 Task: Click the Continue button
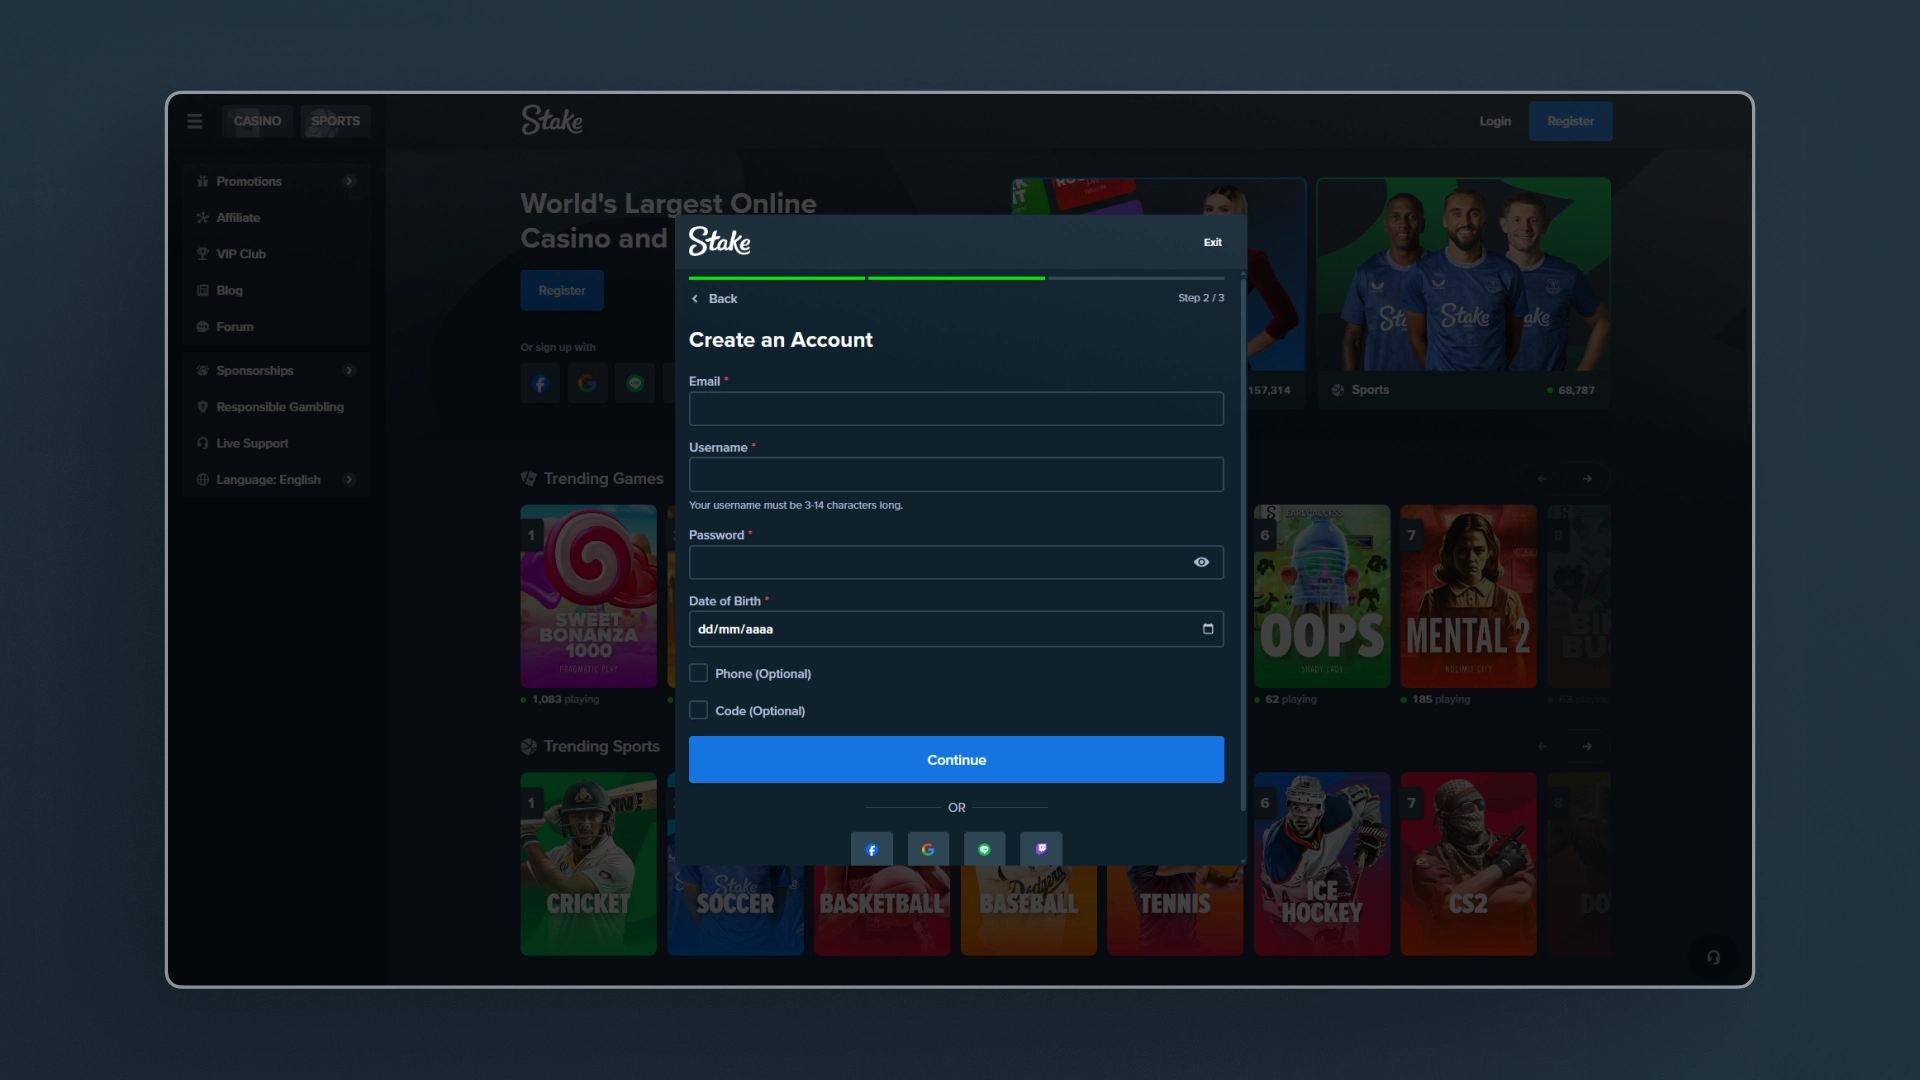(956, 760)
